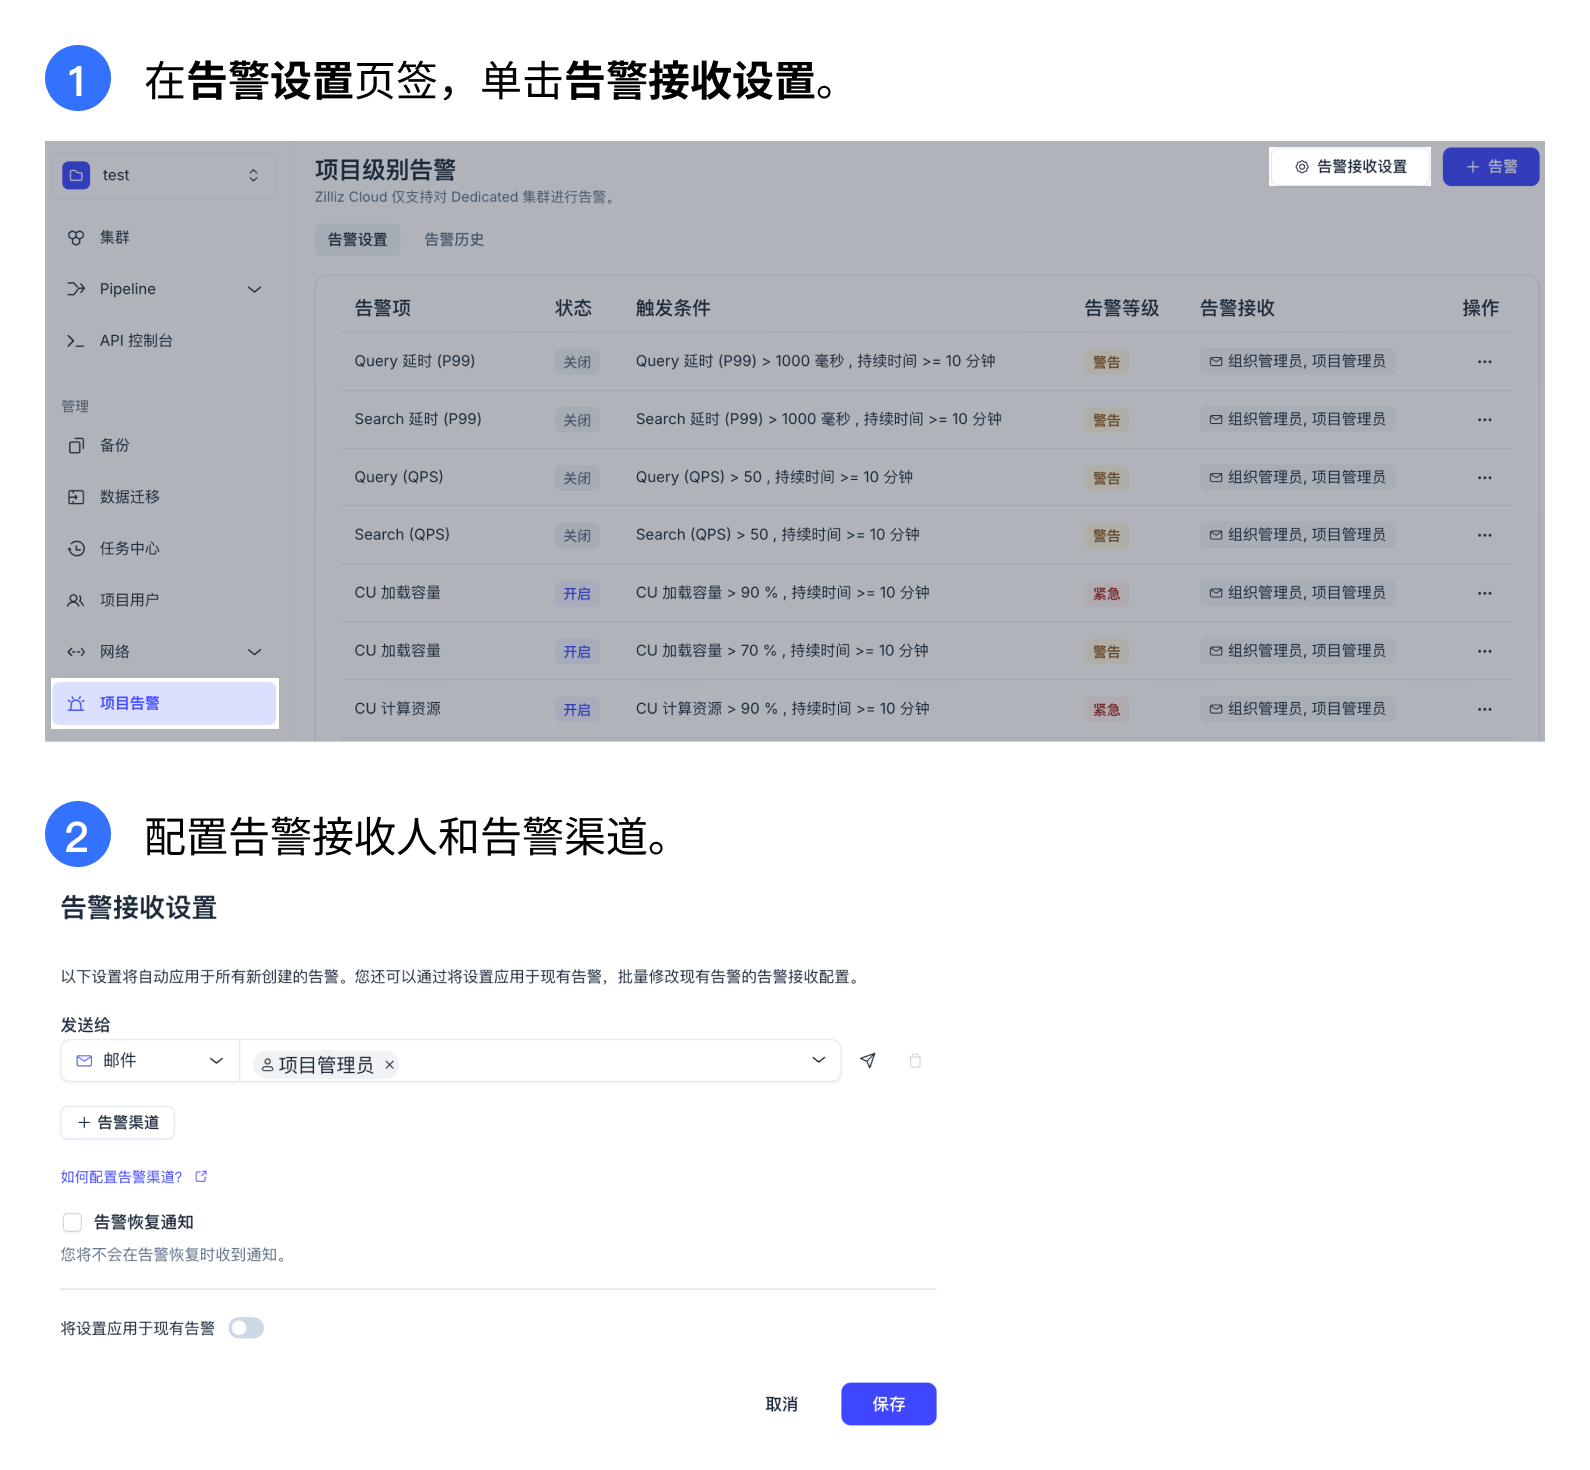Expand the recipients dropdown arrow
1590x1470 pixels.
coord(819,1060)
